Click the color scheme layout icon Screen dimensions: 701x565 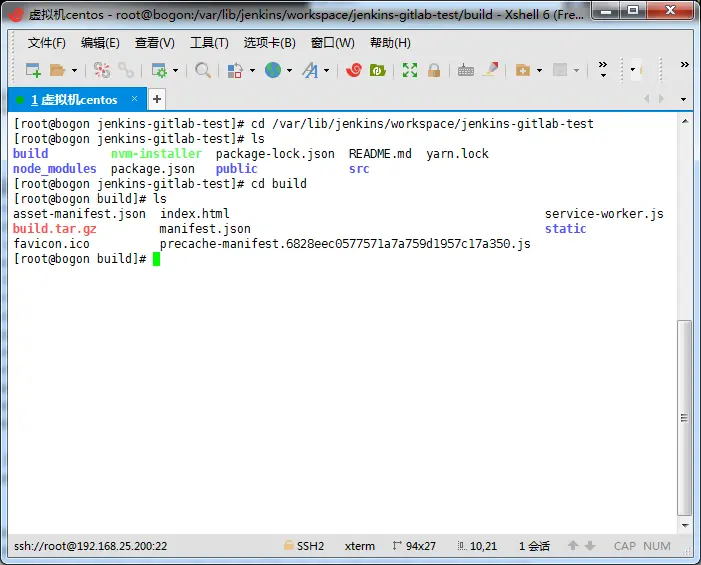[235, 70]
